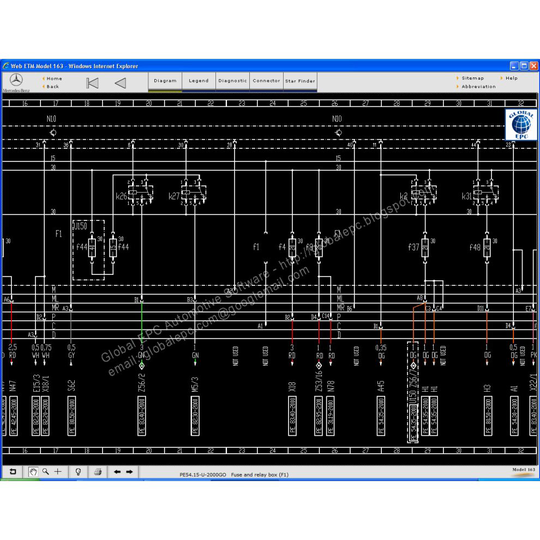Click the plus crosshair tool
Screen dimensions: 540x540
tap(58, 471)
